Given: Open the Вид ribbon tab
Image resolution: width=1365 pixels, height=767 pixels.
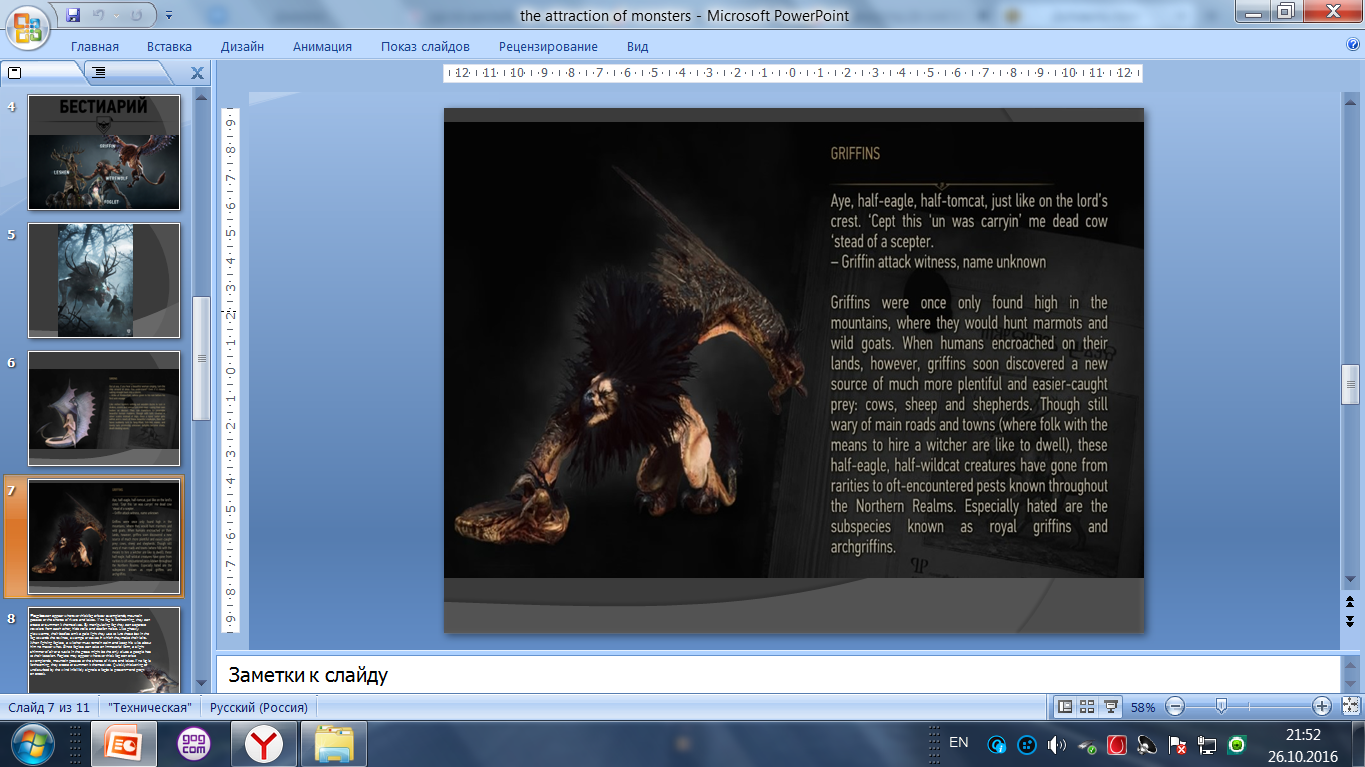Looking at the screenshot, I should 638,47.
